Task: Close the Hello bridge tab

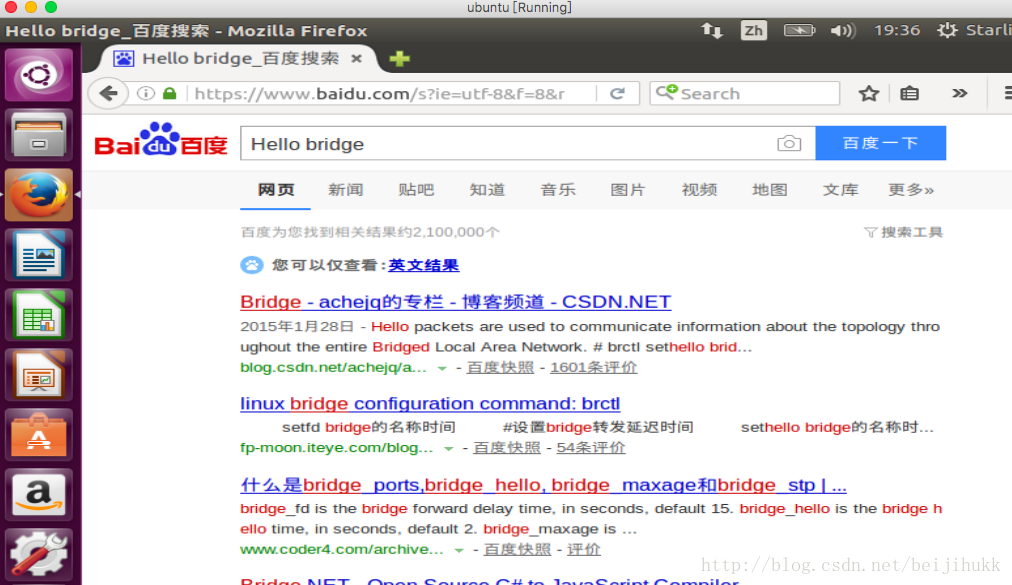Action: (x=356, y=59)
